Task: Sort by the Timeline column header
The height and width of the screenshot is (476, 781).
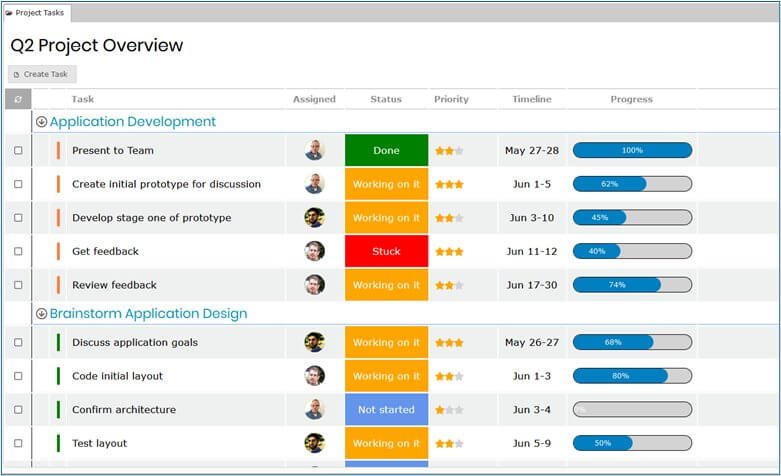Action: [531, 99]
